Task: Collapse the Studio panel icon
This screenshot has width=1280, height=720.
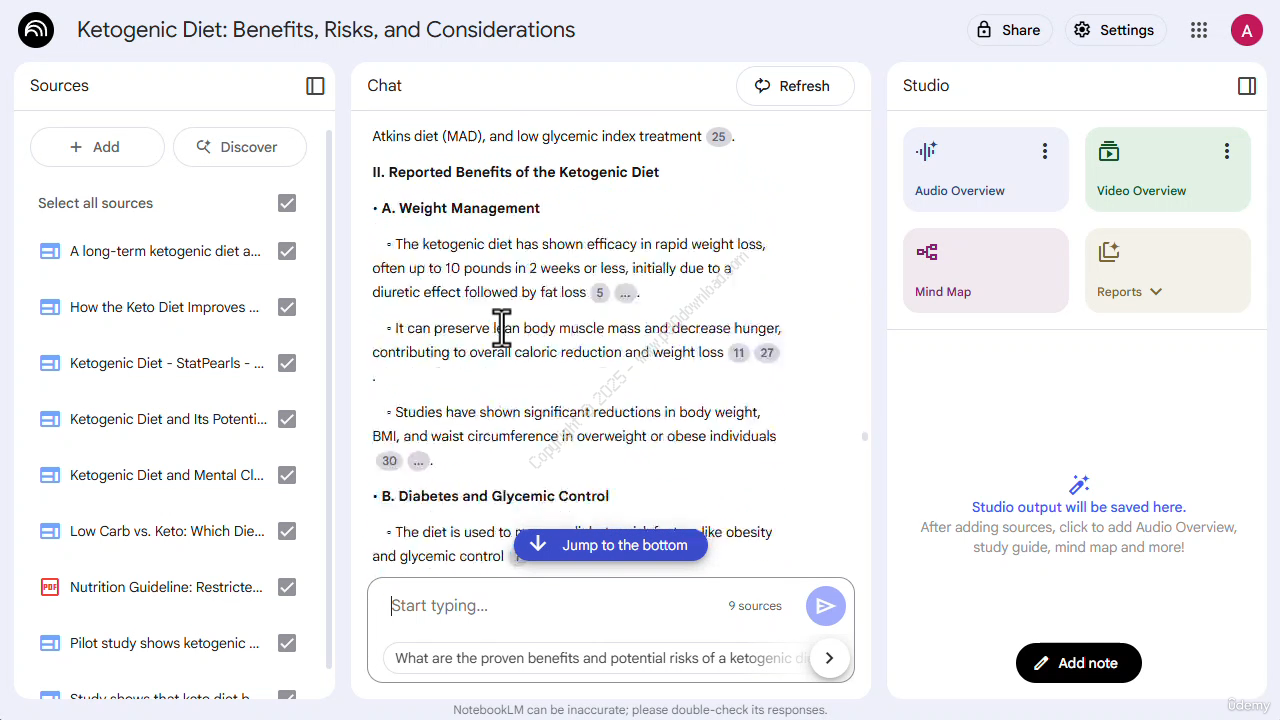Action: [x=1247, y=86]
